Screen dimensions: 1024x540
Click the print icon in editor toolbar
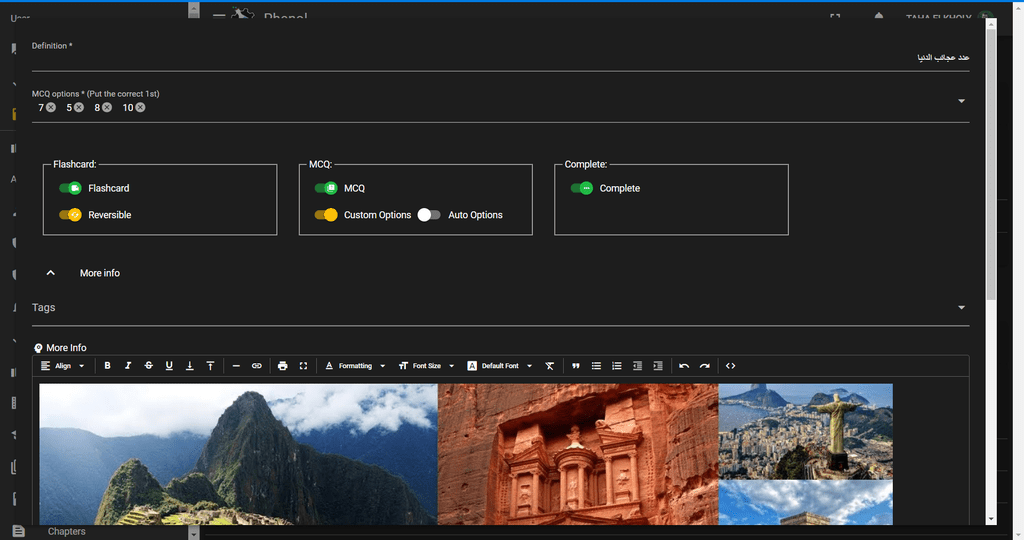[283, 366]
